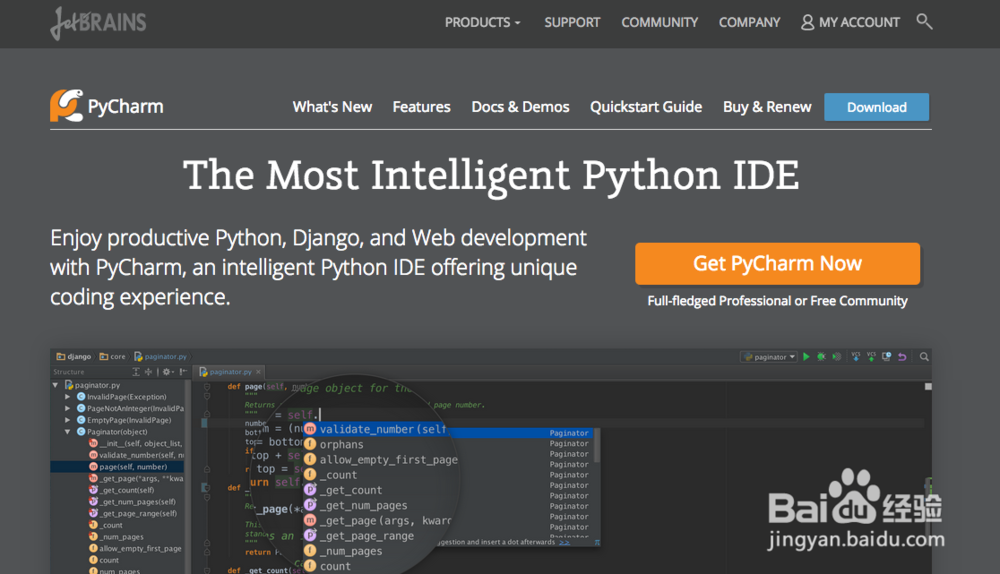1000x574 pixels.
Task: Click the JetBrains logo in the header
Action: [x=98, y=23]
